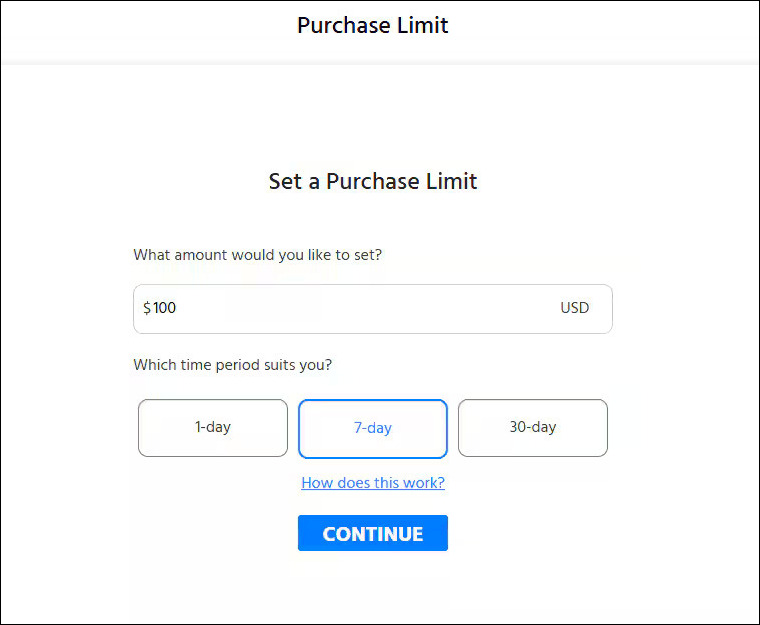Image resolution: width=760 pixels, height=625 pixels.
Task: Pick the 30-day time period
Action: click(533, 428)
